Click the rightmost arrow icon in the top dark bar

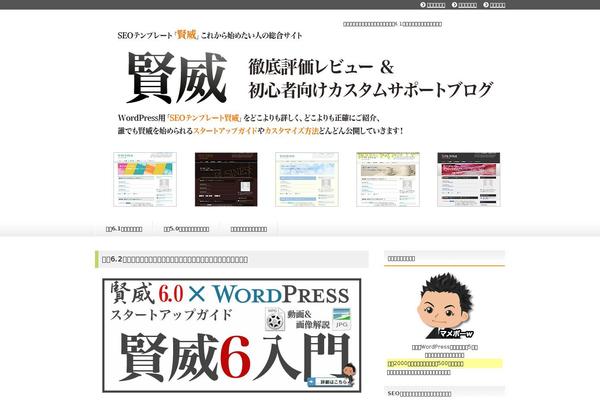[486, 5]
